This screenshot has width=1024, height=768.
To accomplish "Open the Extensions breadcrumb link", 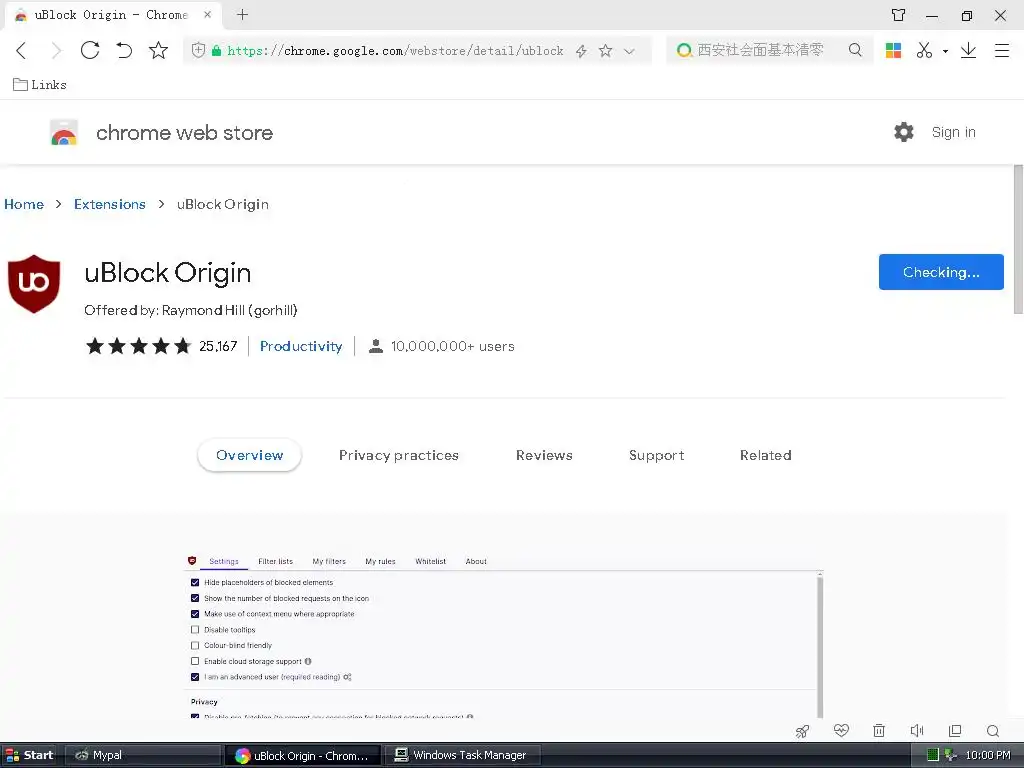I will pos(110,204).
